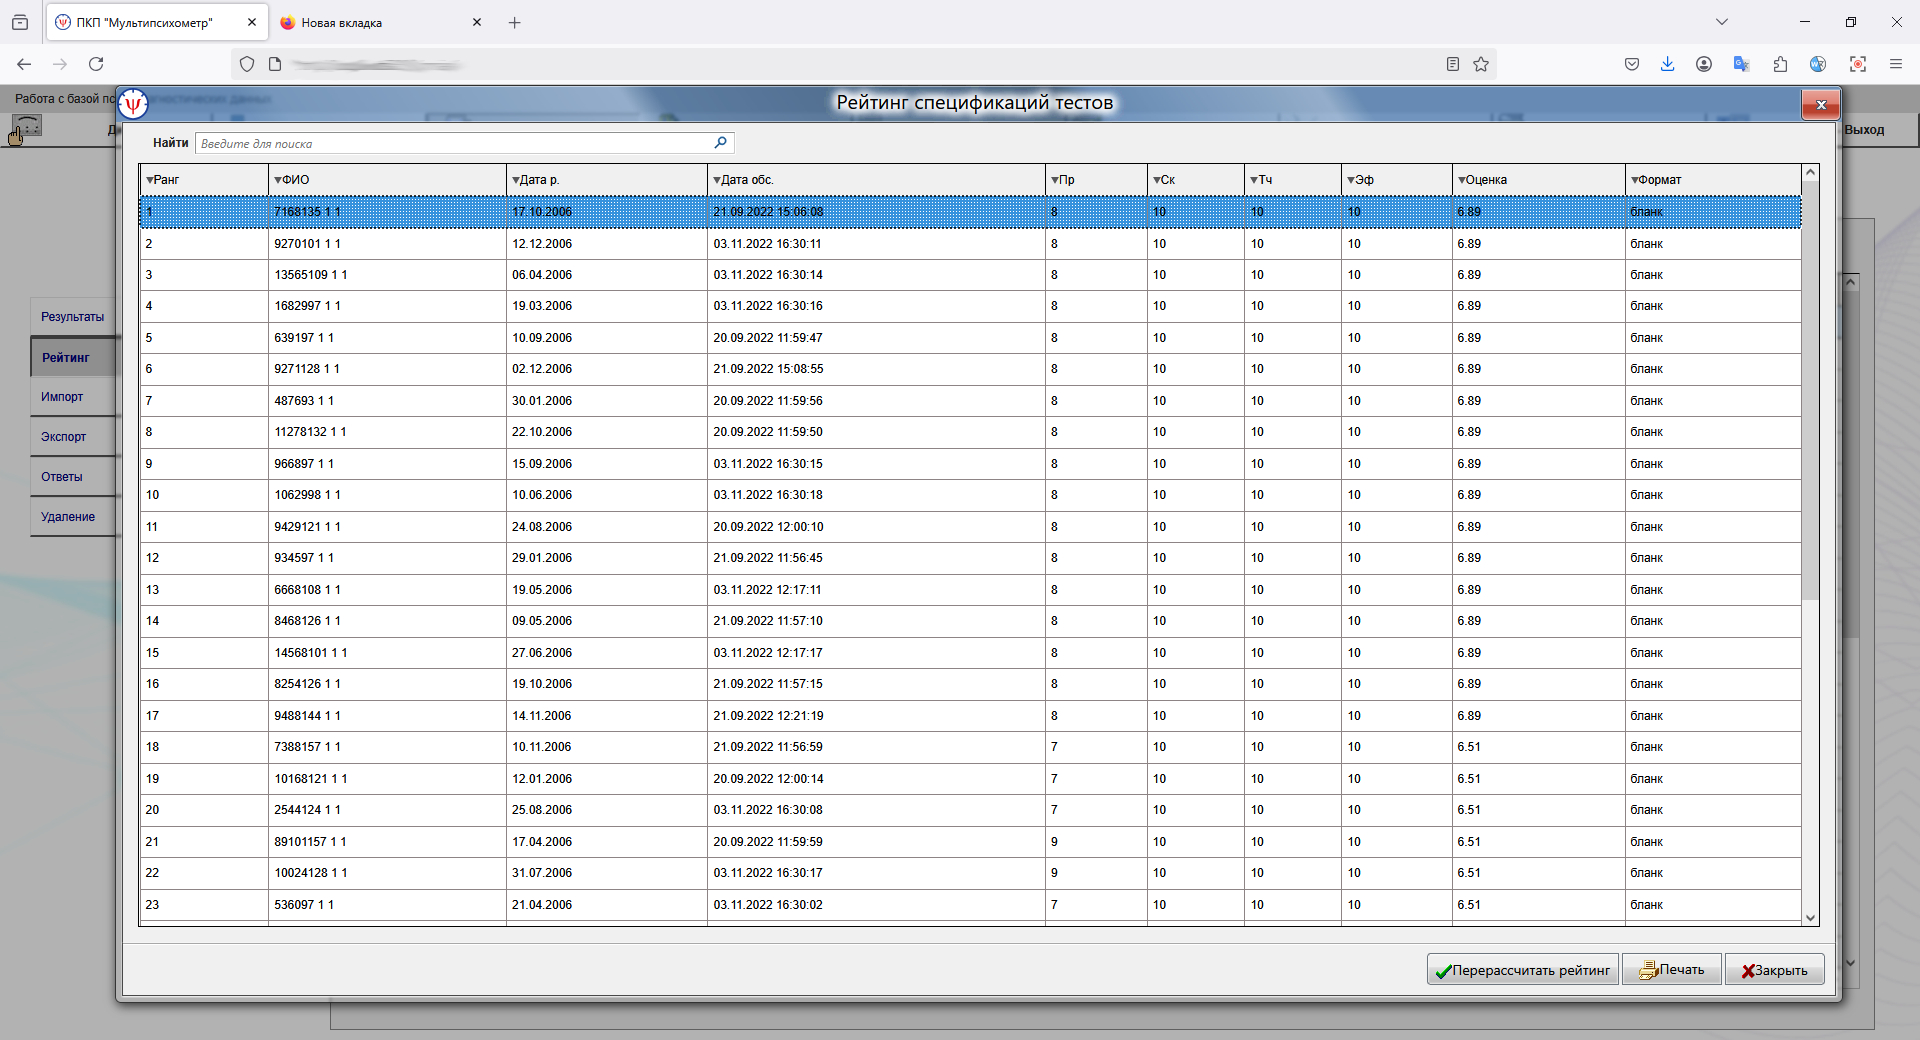Switch to the Новая вкладка browser tab
Image resolution: width=1920 pixels, height=1040 pixels.
tap(342, 22)
